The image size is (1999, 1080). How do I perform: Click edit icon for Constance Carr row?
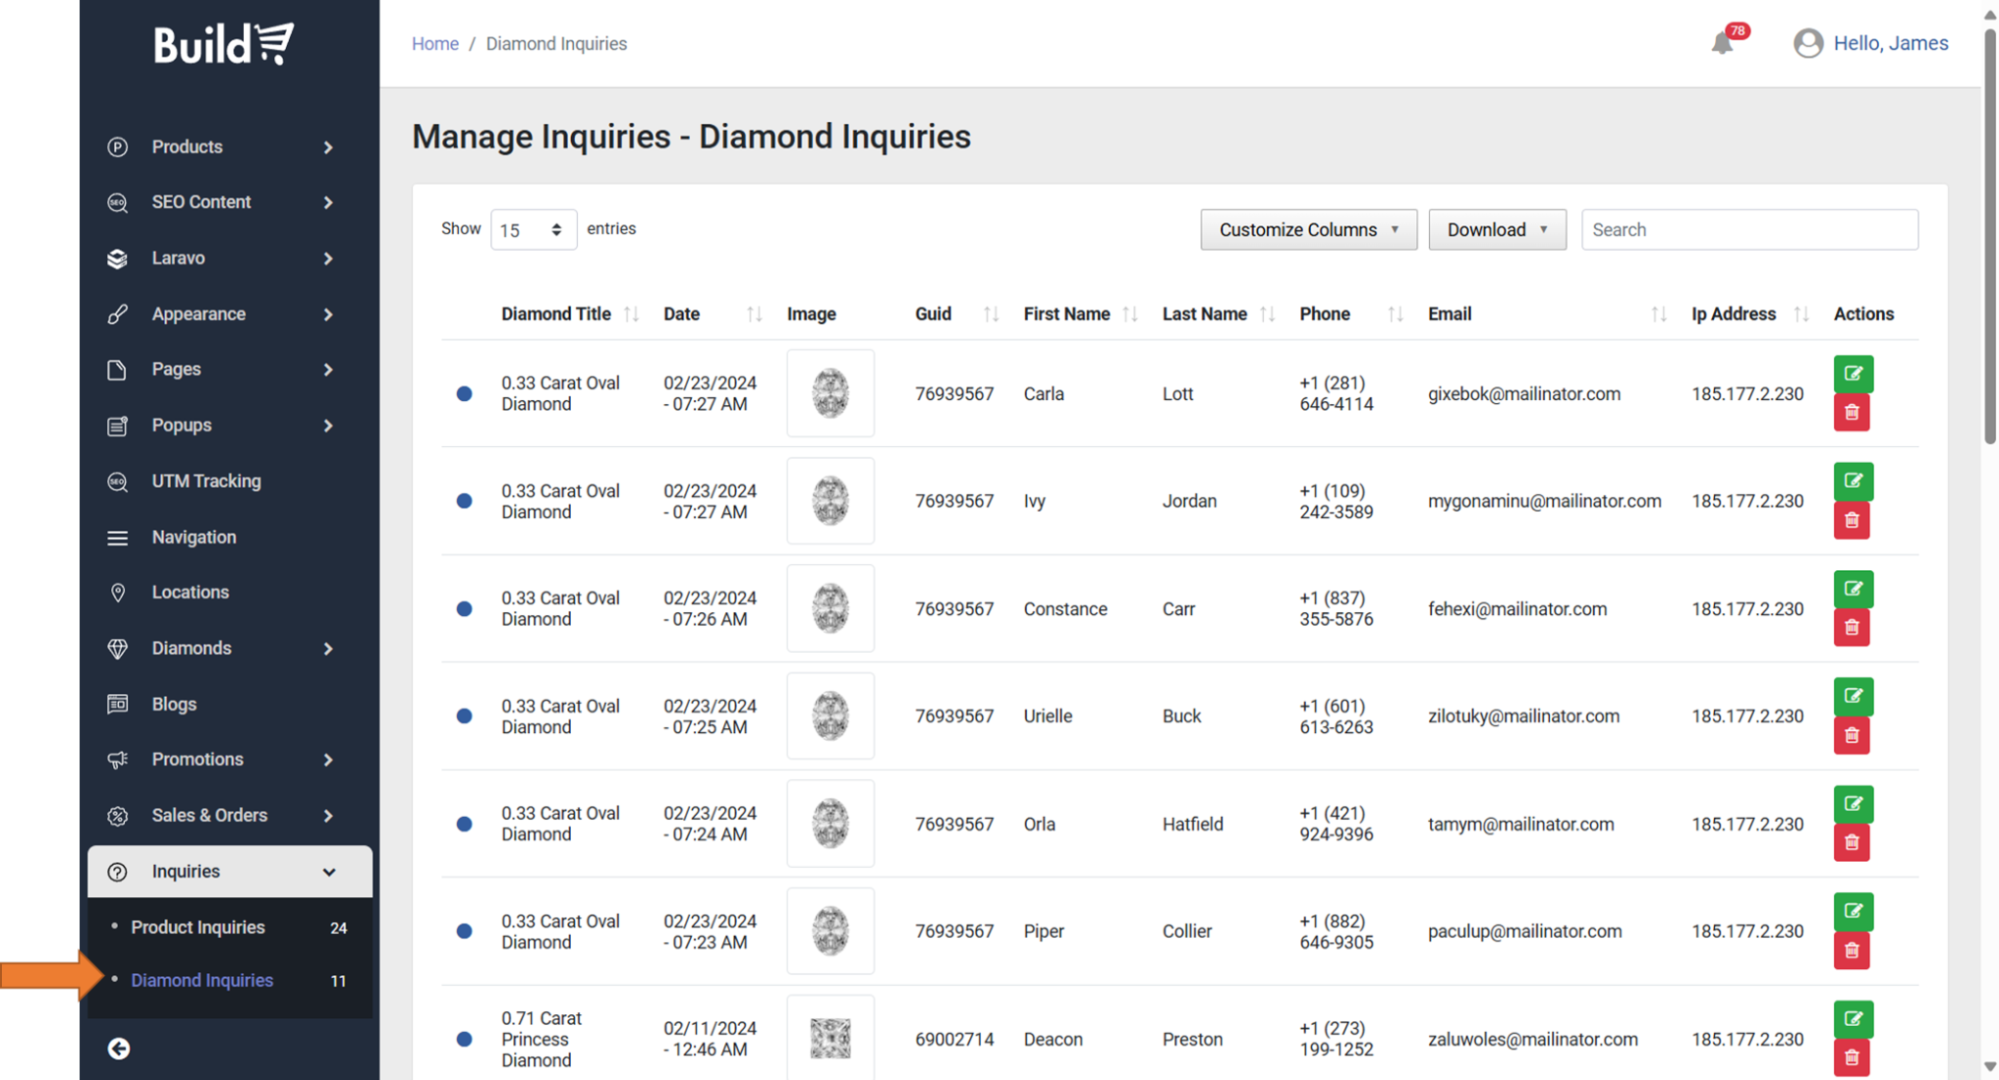point(1852,588)
